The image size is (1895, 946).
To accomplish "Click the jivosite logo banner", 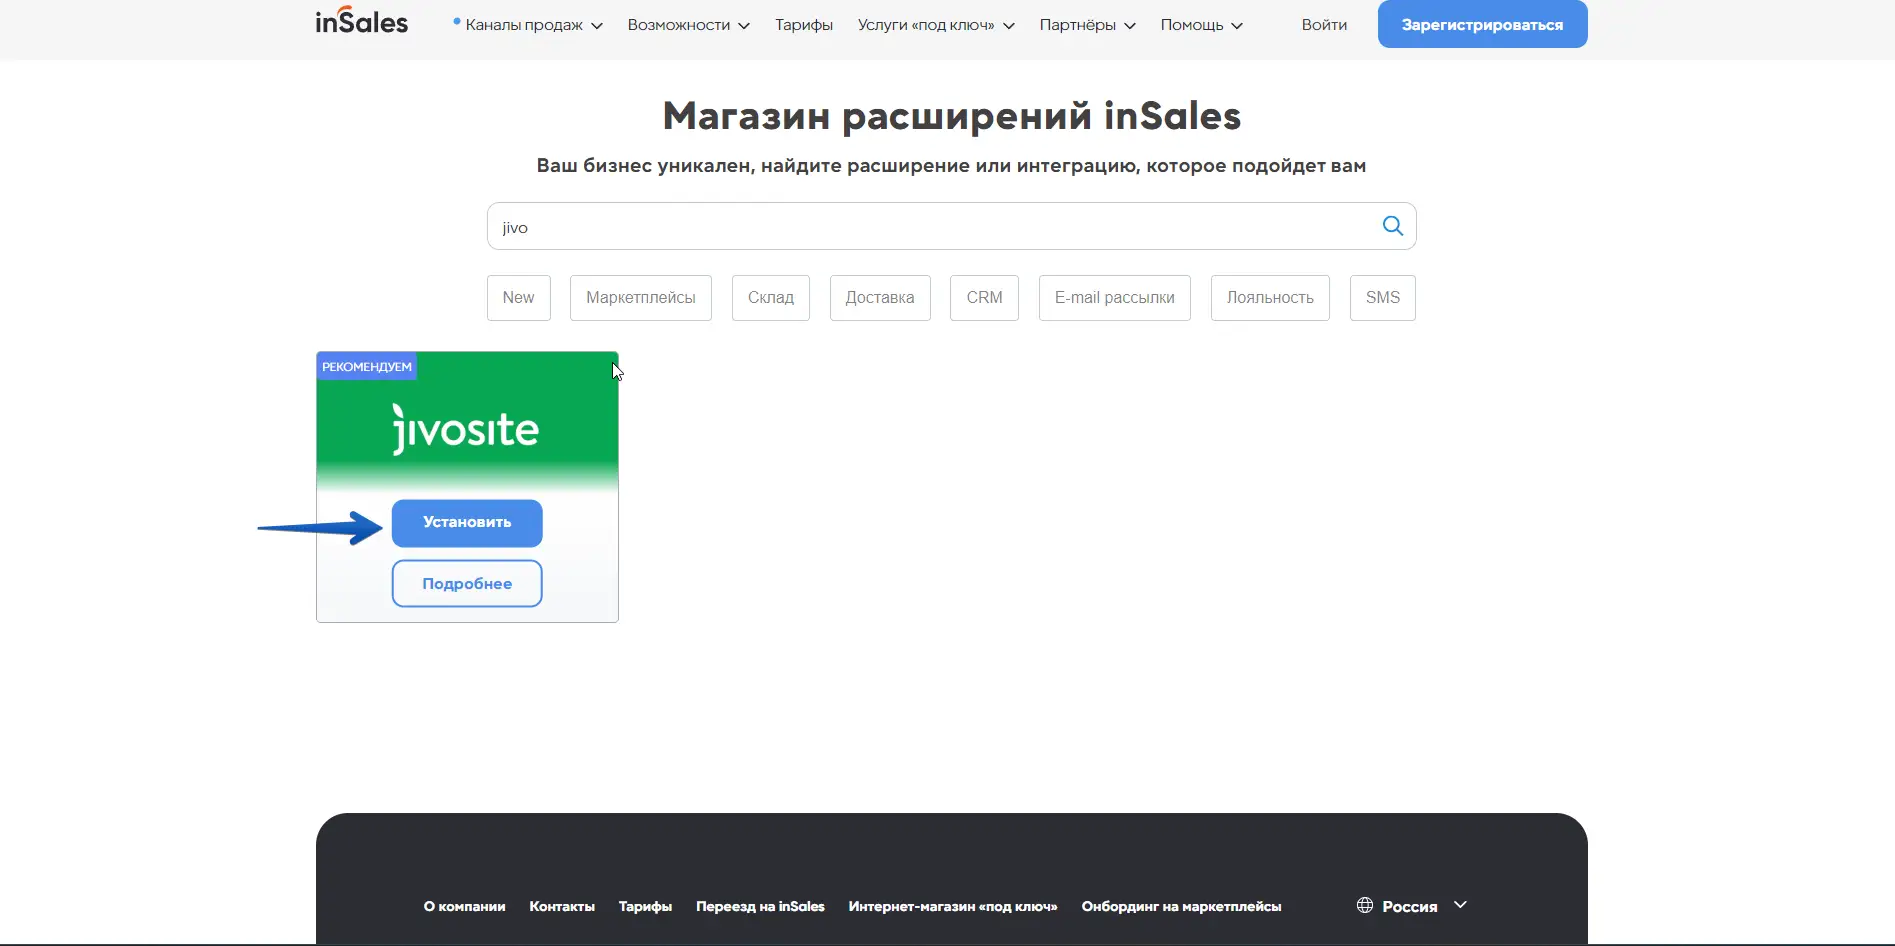I will pyautogui.click(x=467, y=428).
